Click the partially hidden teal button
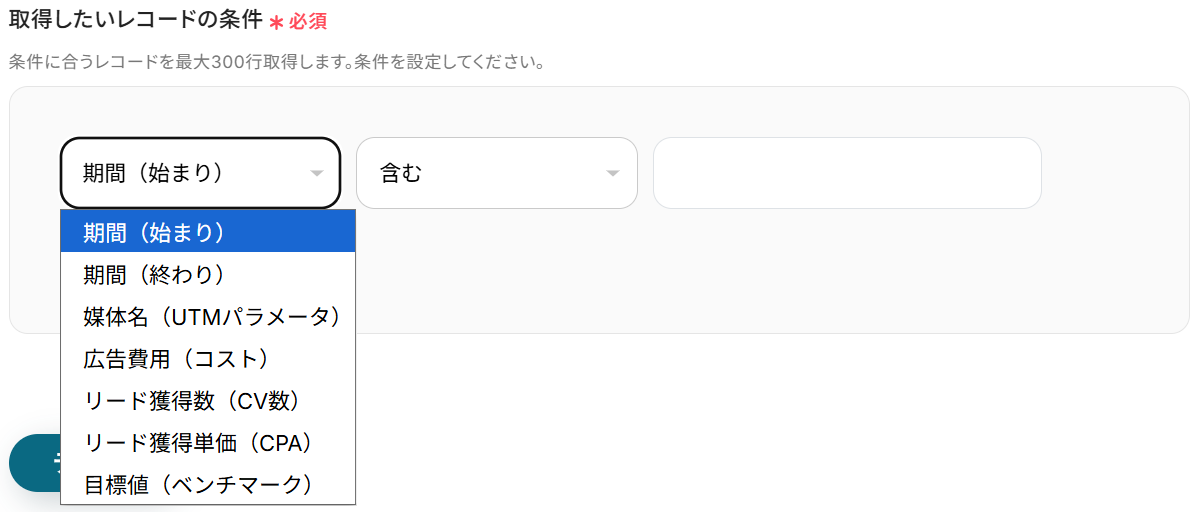The image size is (1197, 512). 34,463
